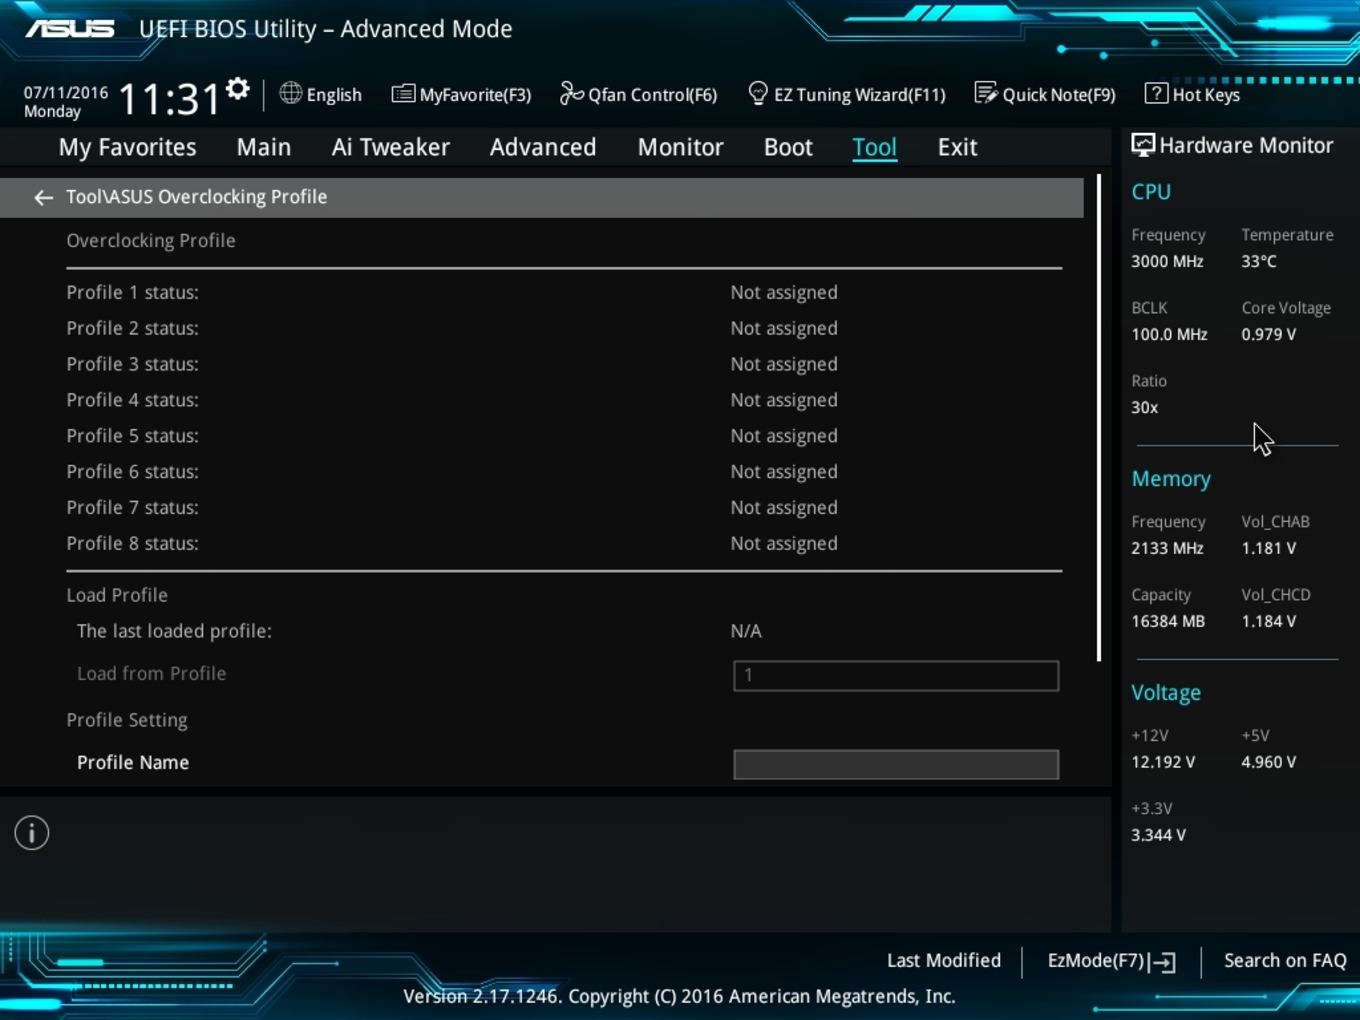Select the Tool tab
This screenshot has height=1020, width=1360.
tap(874, 147)
